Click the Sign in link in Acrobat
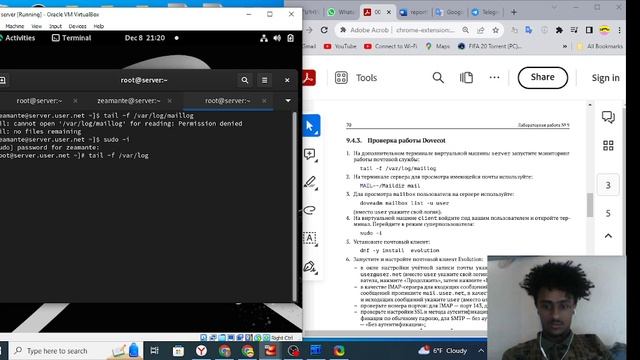The height and width of the screenshot is (360, 640). pos(605,78)
